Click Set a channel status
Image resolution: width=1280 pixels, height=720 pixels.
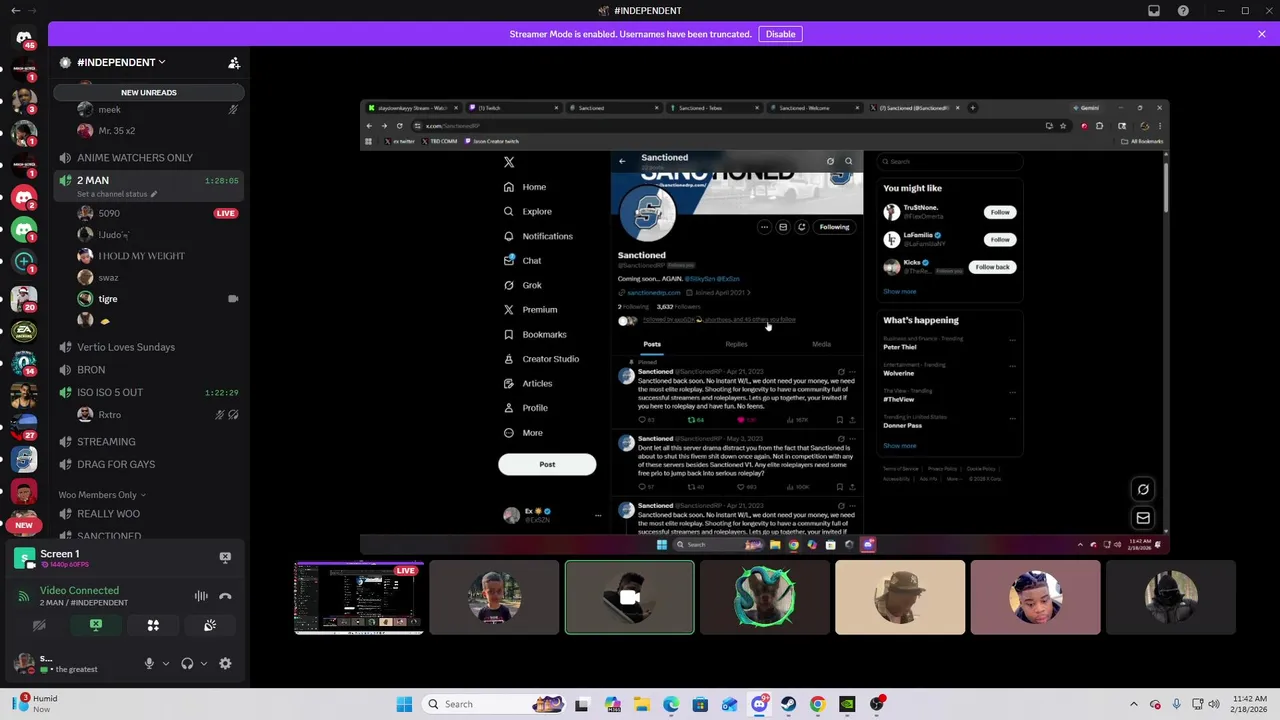(116, 194)
